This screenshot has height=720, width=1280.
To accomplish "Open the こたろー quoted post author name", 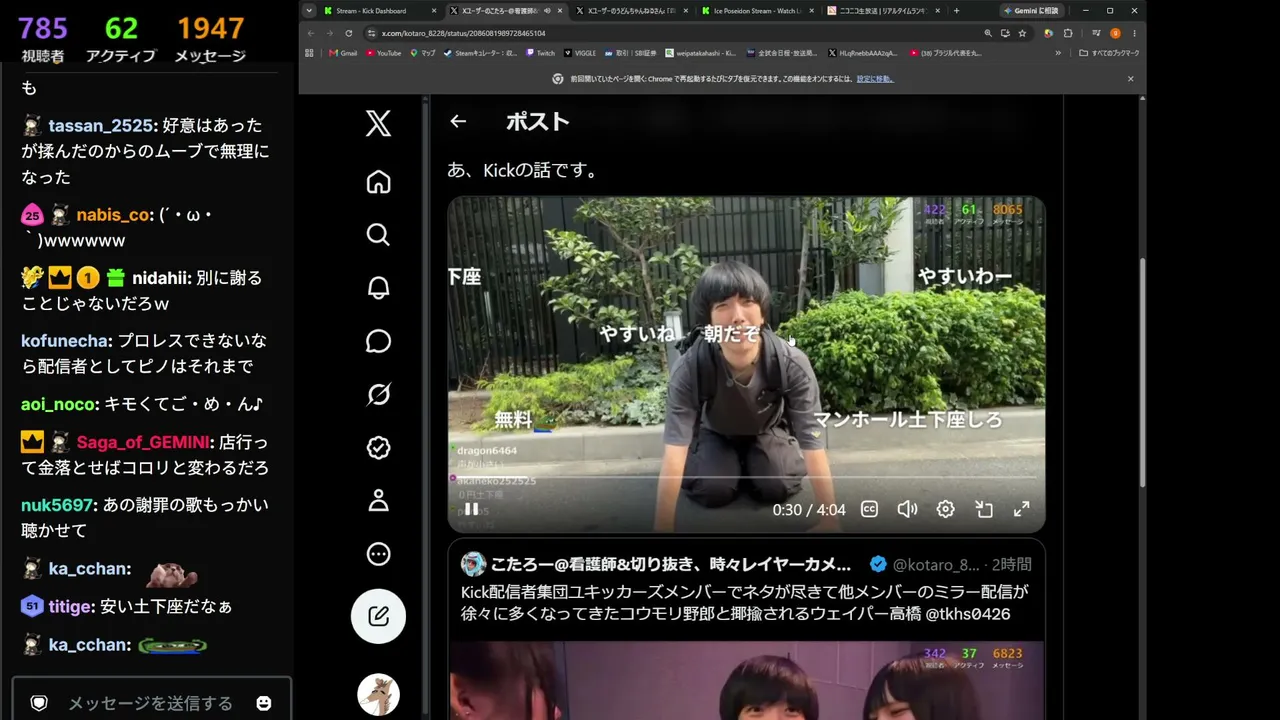I will click(671, 564).
